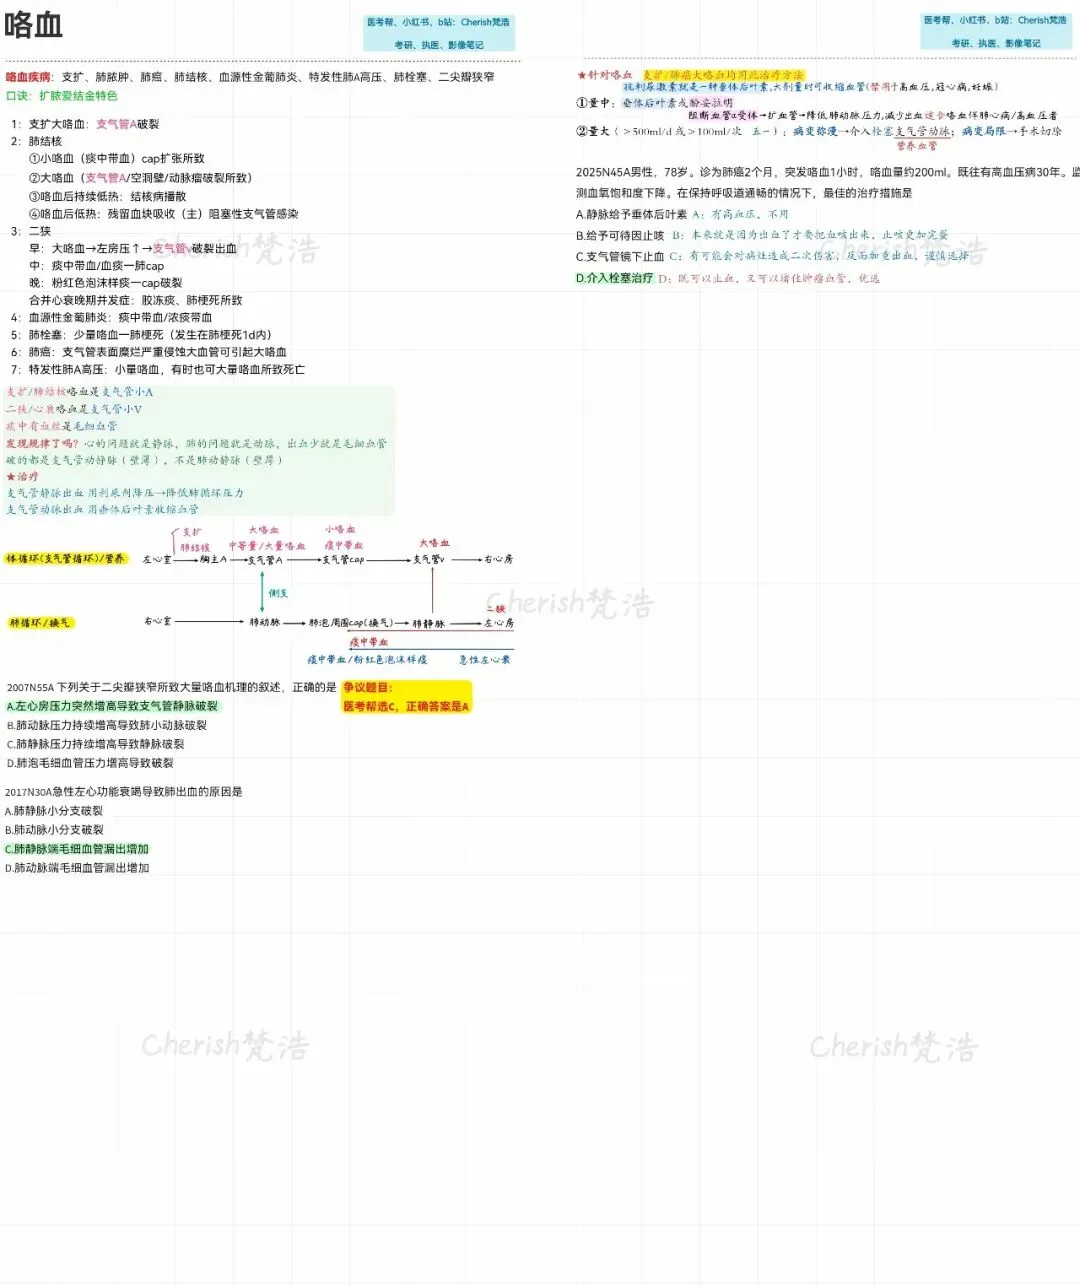Viewport: 1080px width, 1286px height.
Task: Click the handwritten line '二狭/心衰咯血是支气管小V'
Action: click(74, 409)
